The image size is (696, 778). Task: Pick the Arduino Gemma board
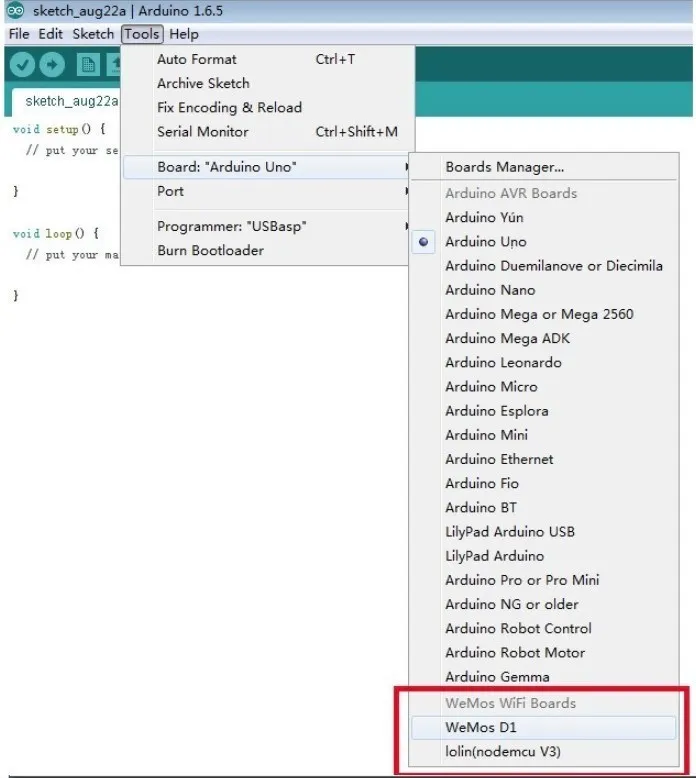[x=543, y=677]
